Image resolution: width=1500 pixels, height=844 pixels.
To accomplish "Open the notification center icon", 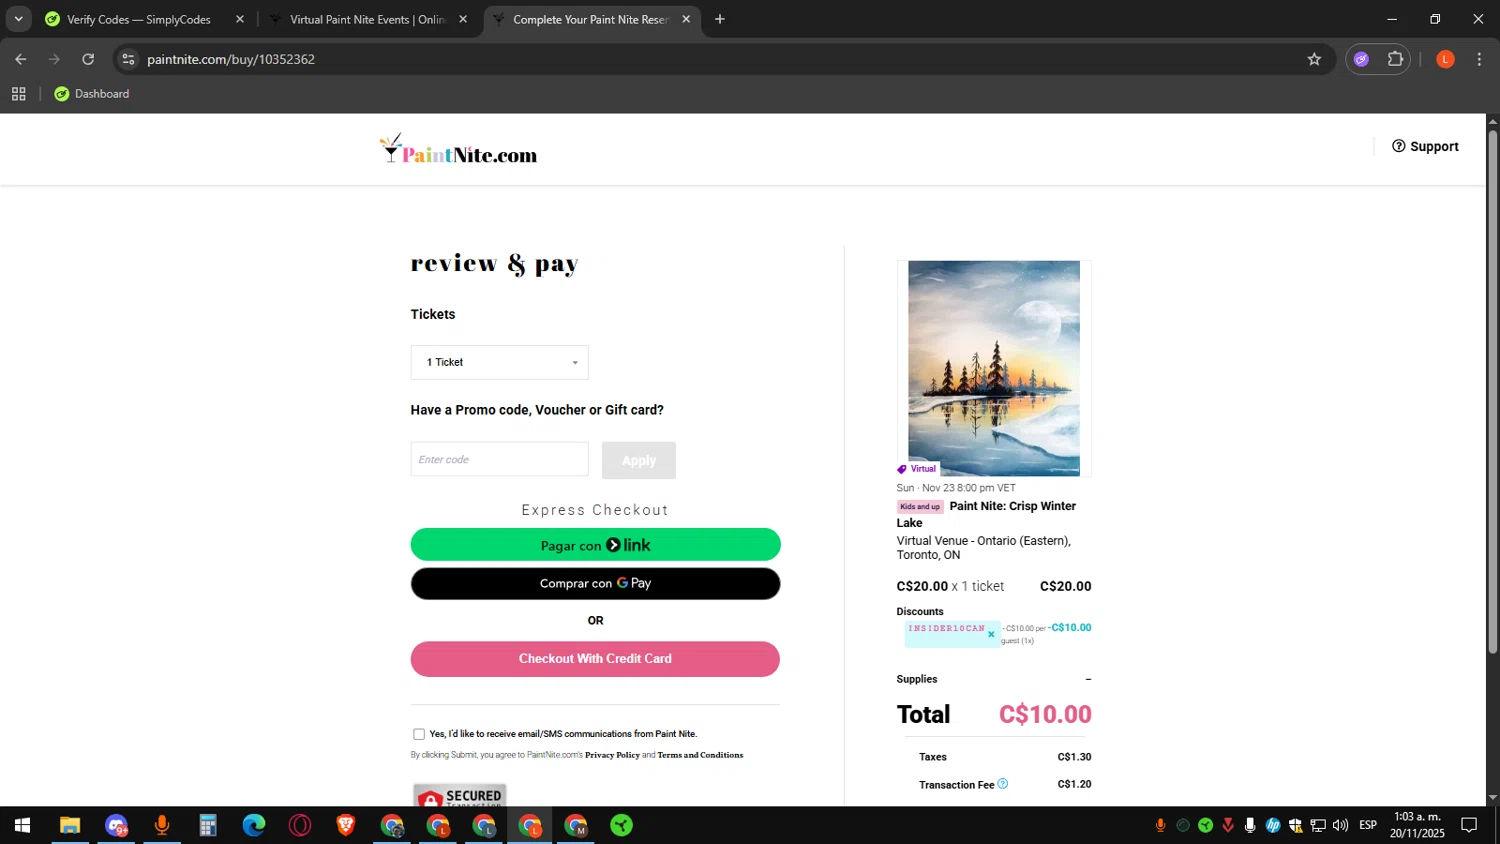I will [1469, 825].
